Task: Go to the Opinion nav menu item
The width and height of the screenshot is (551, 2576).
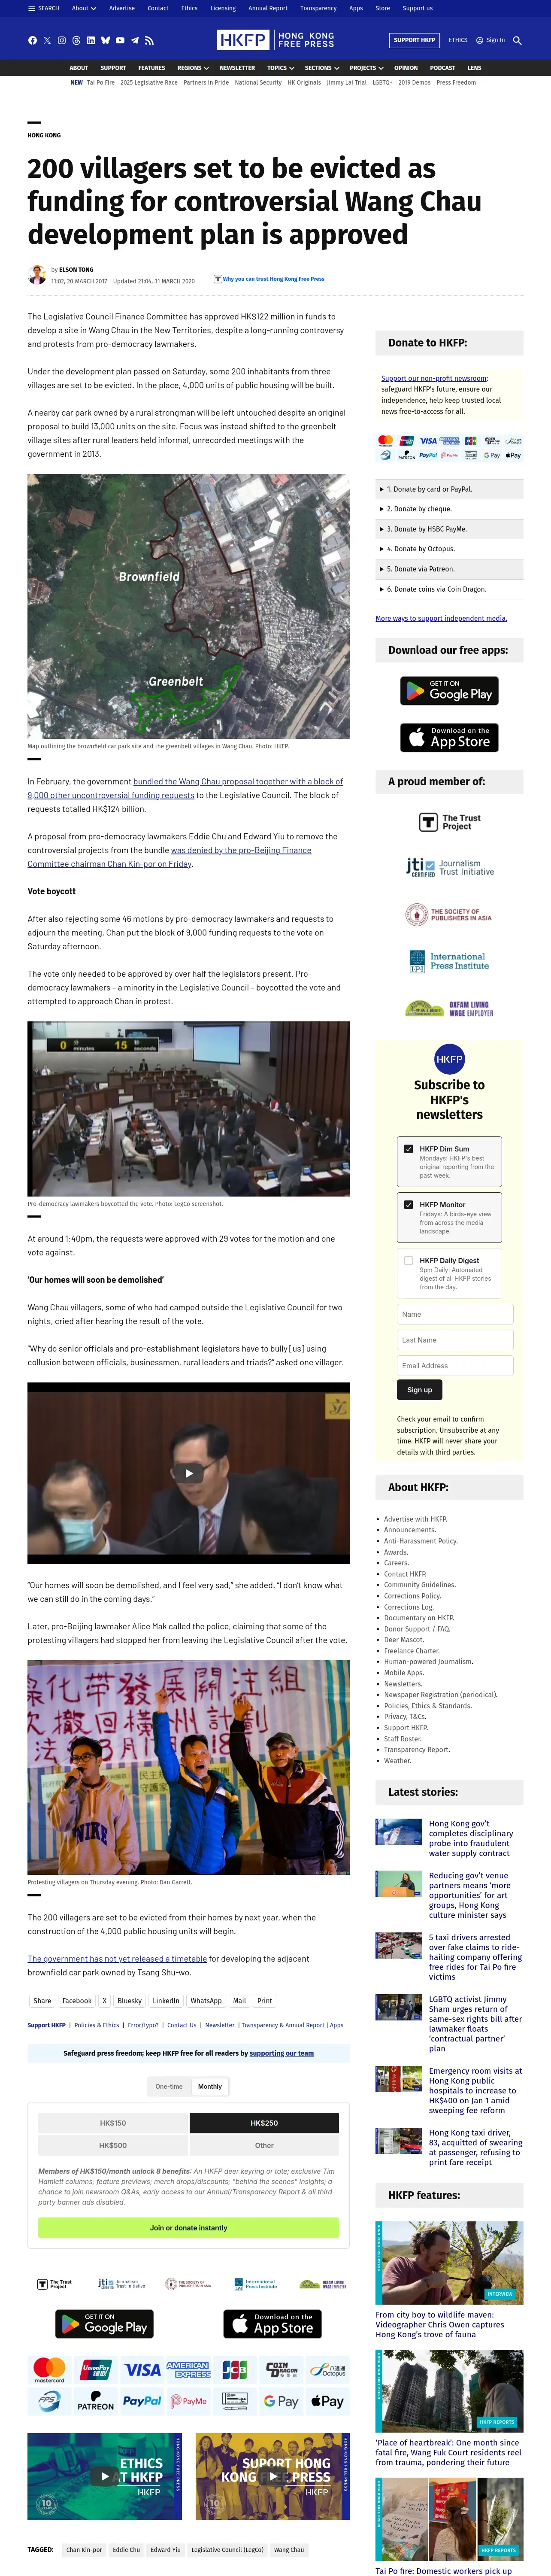Action: [x=406, y=68]
